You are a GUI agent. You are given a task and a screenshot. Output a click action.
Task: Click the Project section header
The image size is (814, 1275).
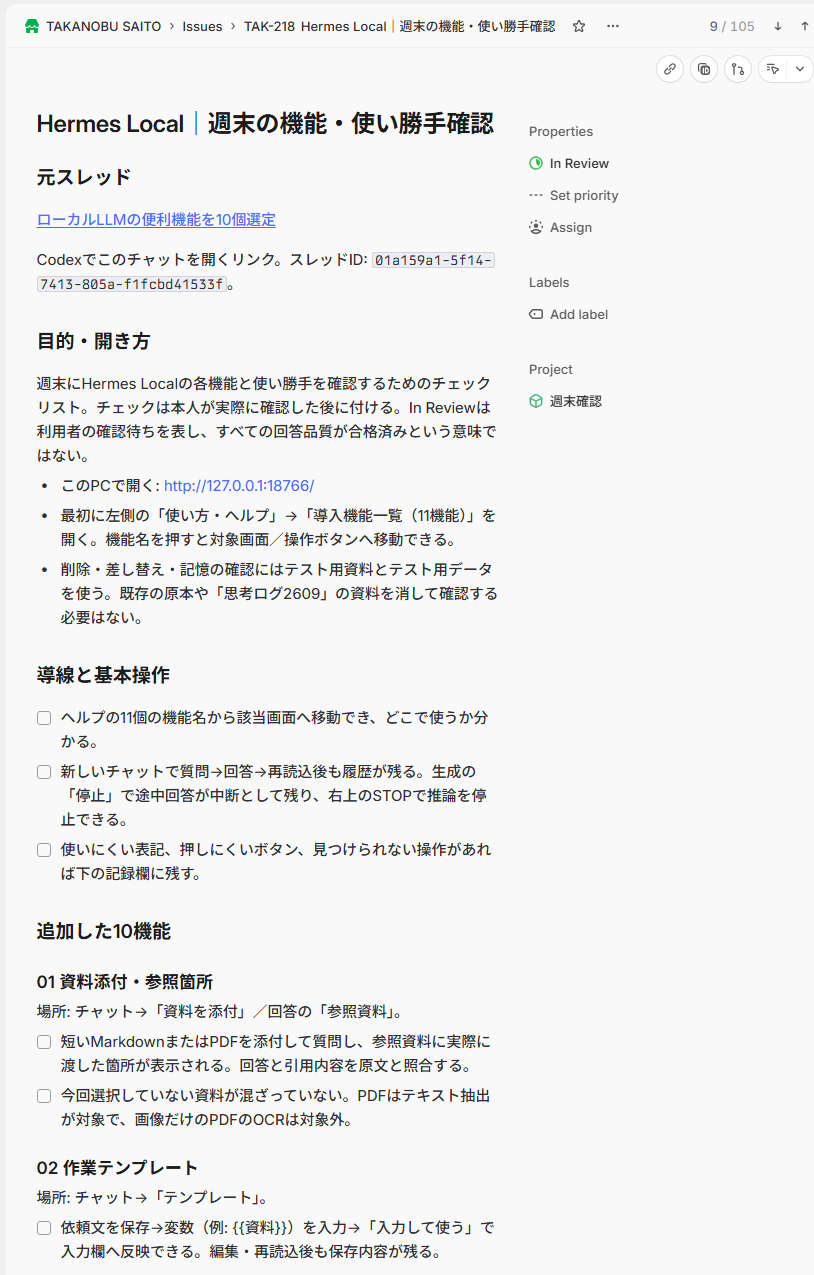[x=551, y=369]
